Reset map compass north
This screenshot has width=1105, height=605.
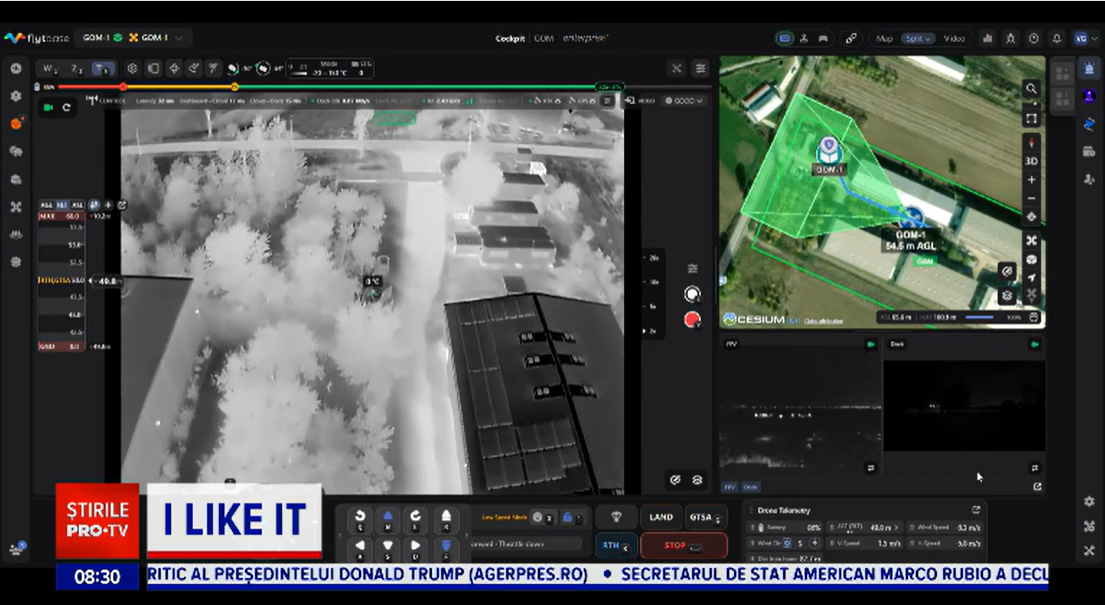tap(1031, 143)
